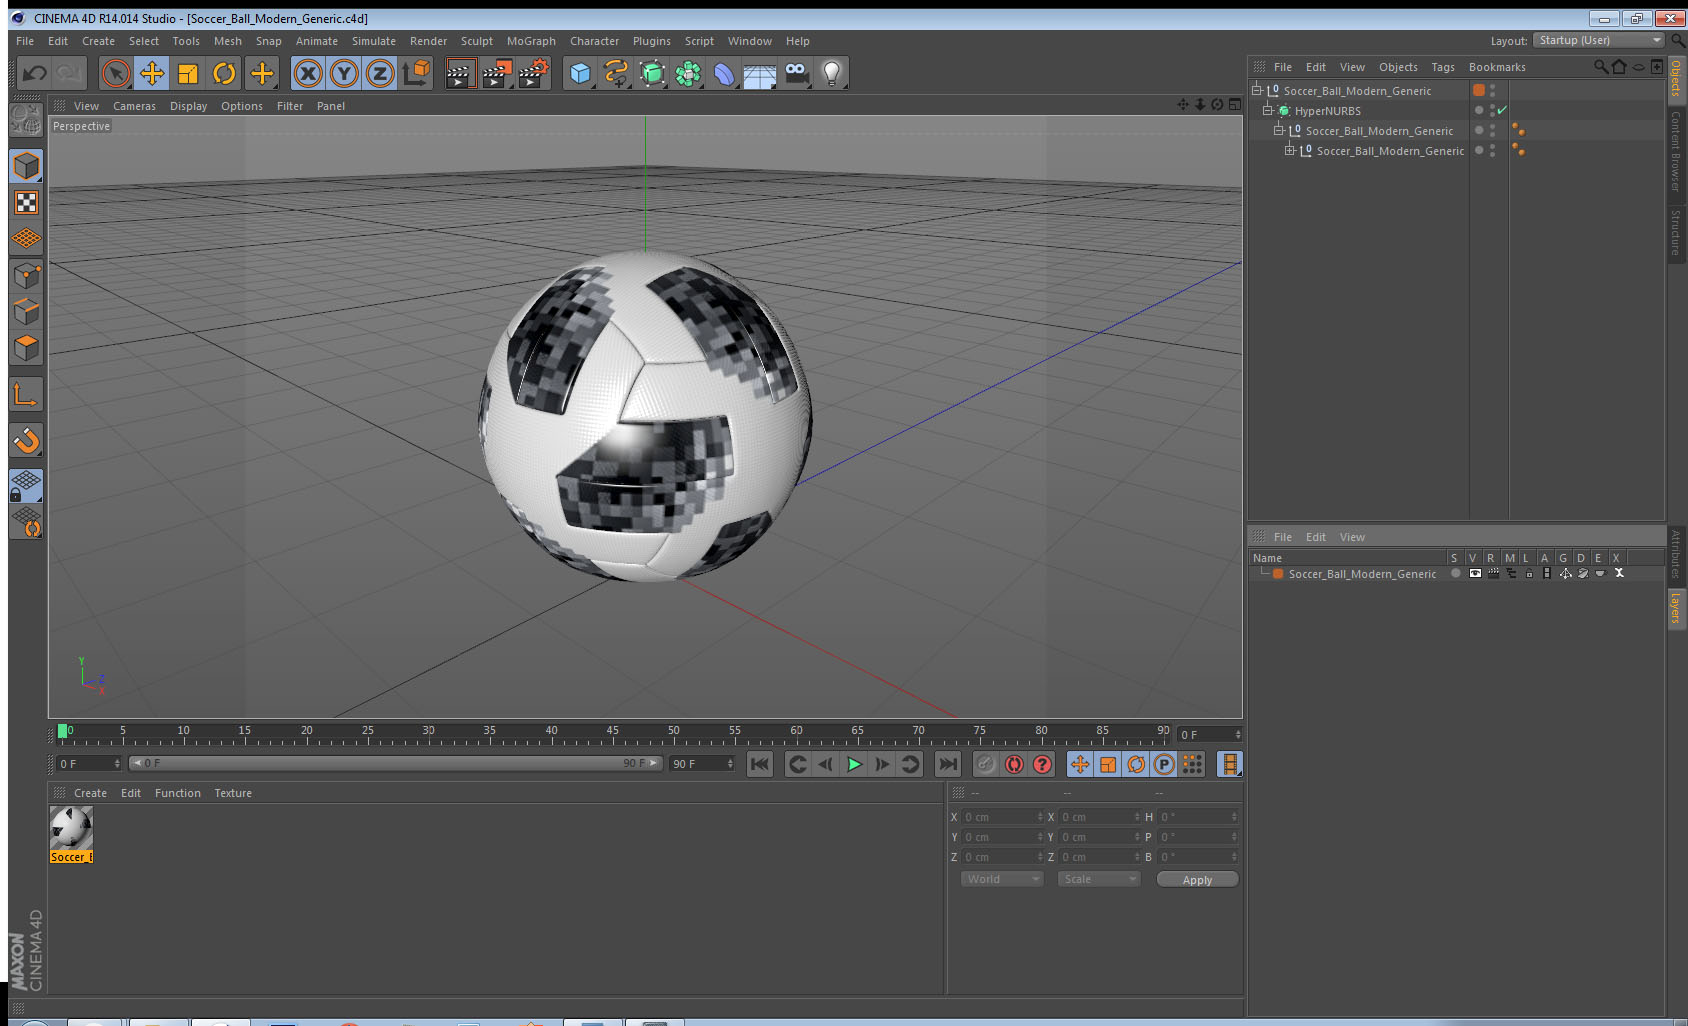Image resolution: width=1688 pixels, height=1026 pixels.
Task: Toggle Z-axis lock button
Action: coord(380,73)
